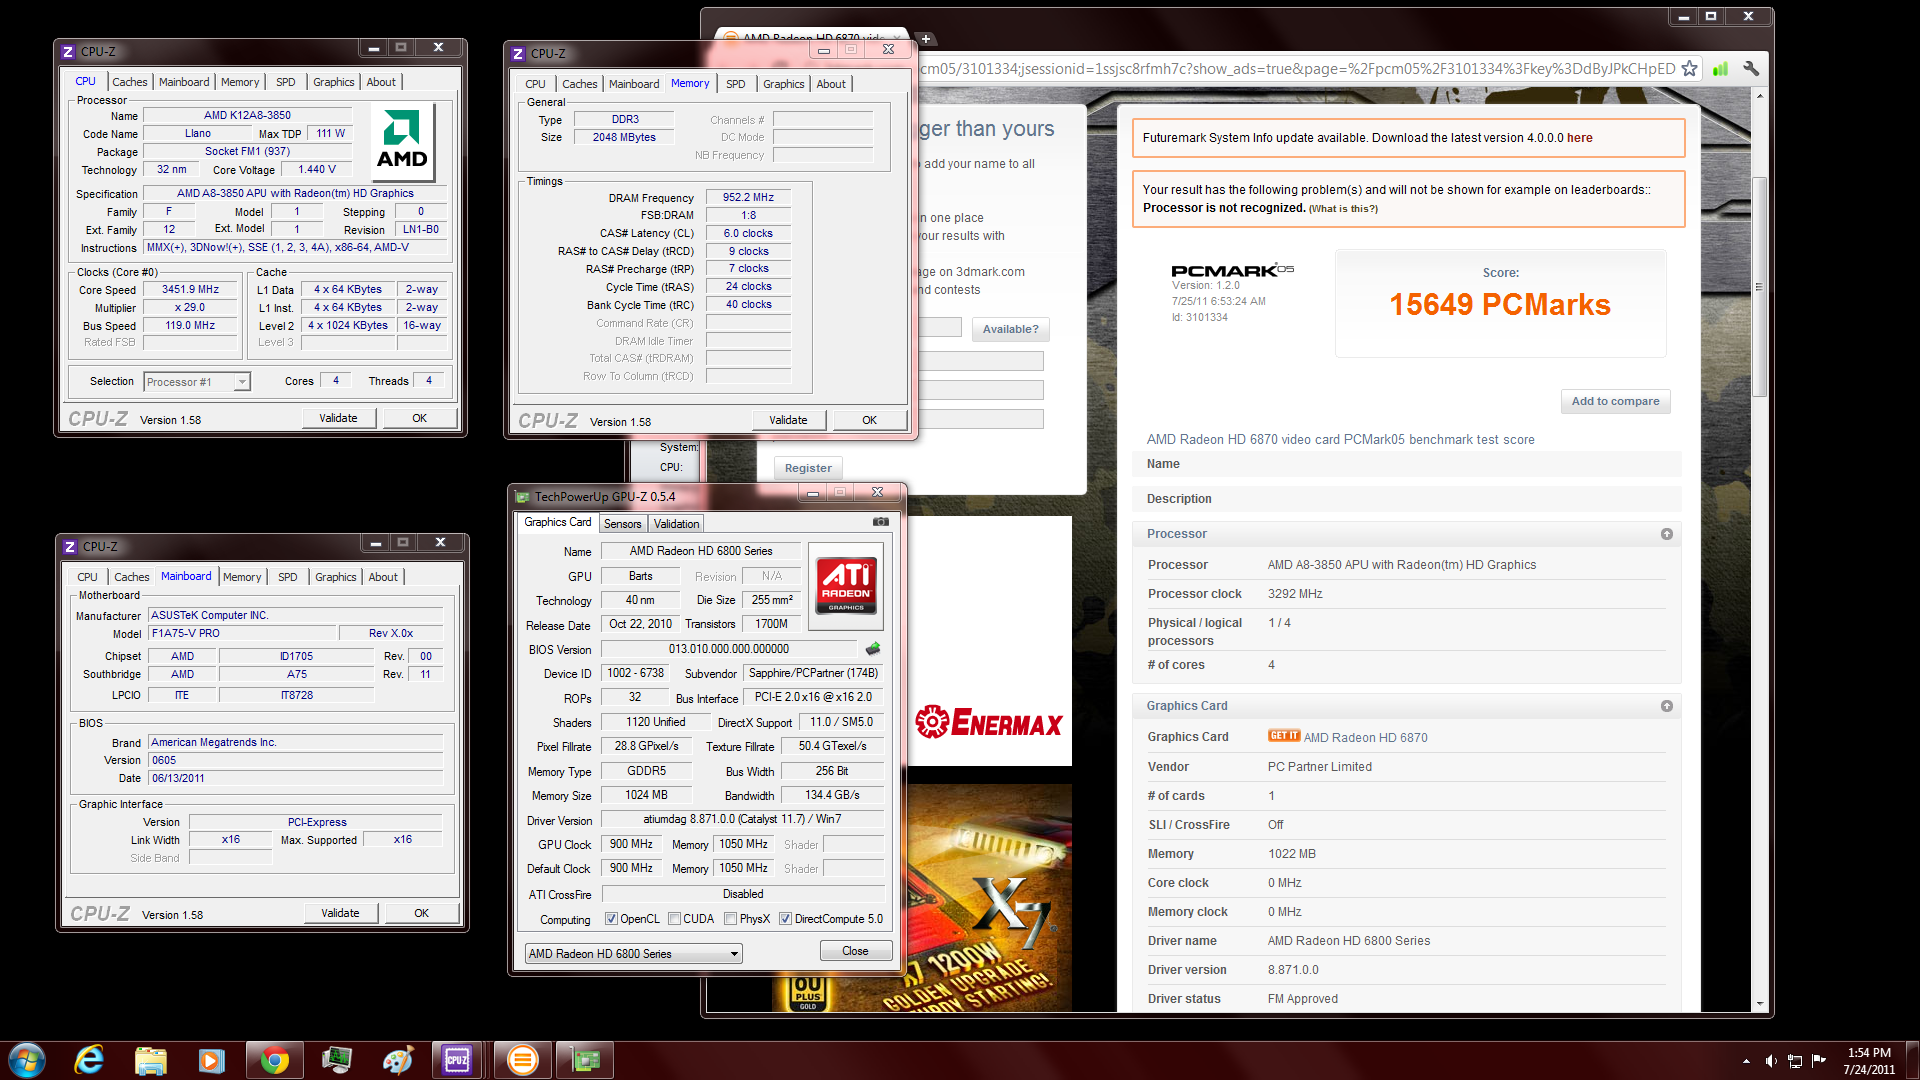Click the green bars extension icon in Chrome
The image size is (1920, 1080).
1720,69
